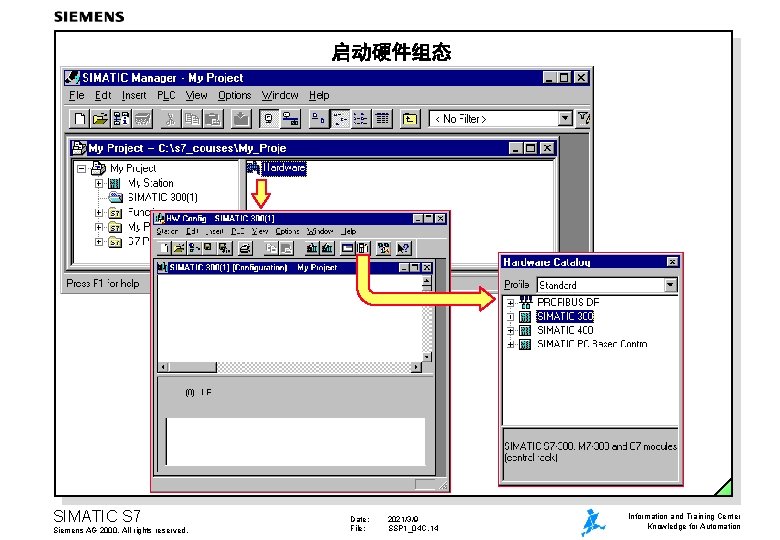Click the Download to Module icon in HW Config
The height and width of the screenshot is (540, 780).
[312, 248]
